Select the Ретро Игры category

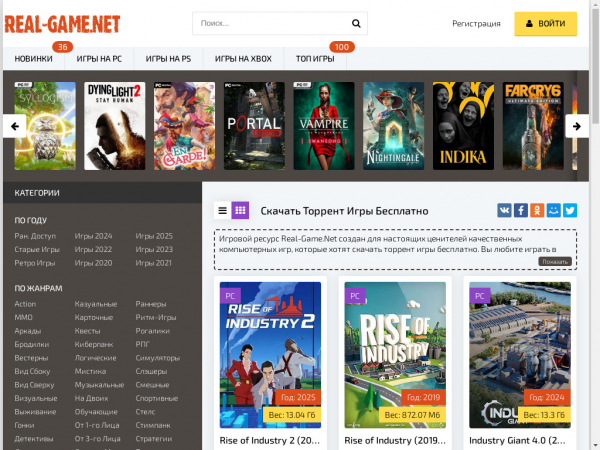tap(35, 263)
